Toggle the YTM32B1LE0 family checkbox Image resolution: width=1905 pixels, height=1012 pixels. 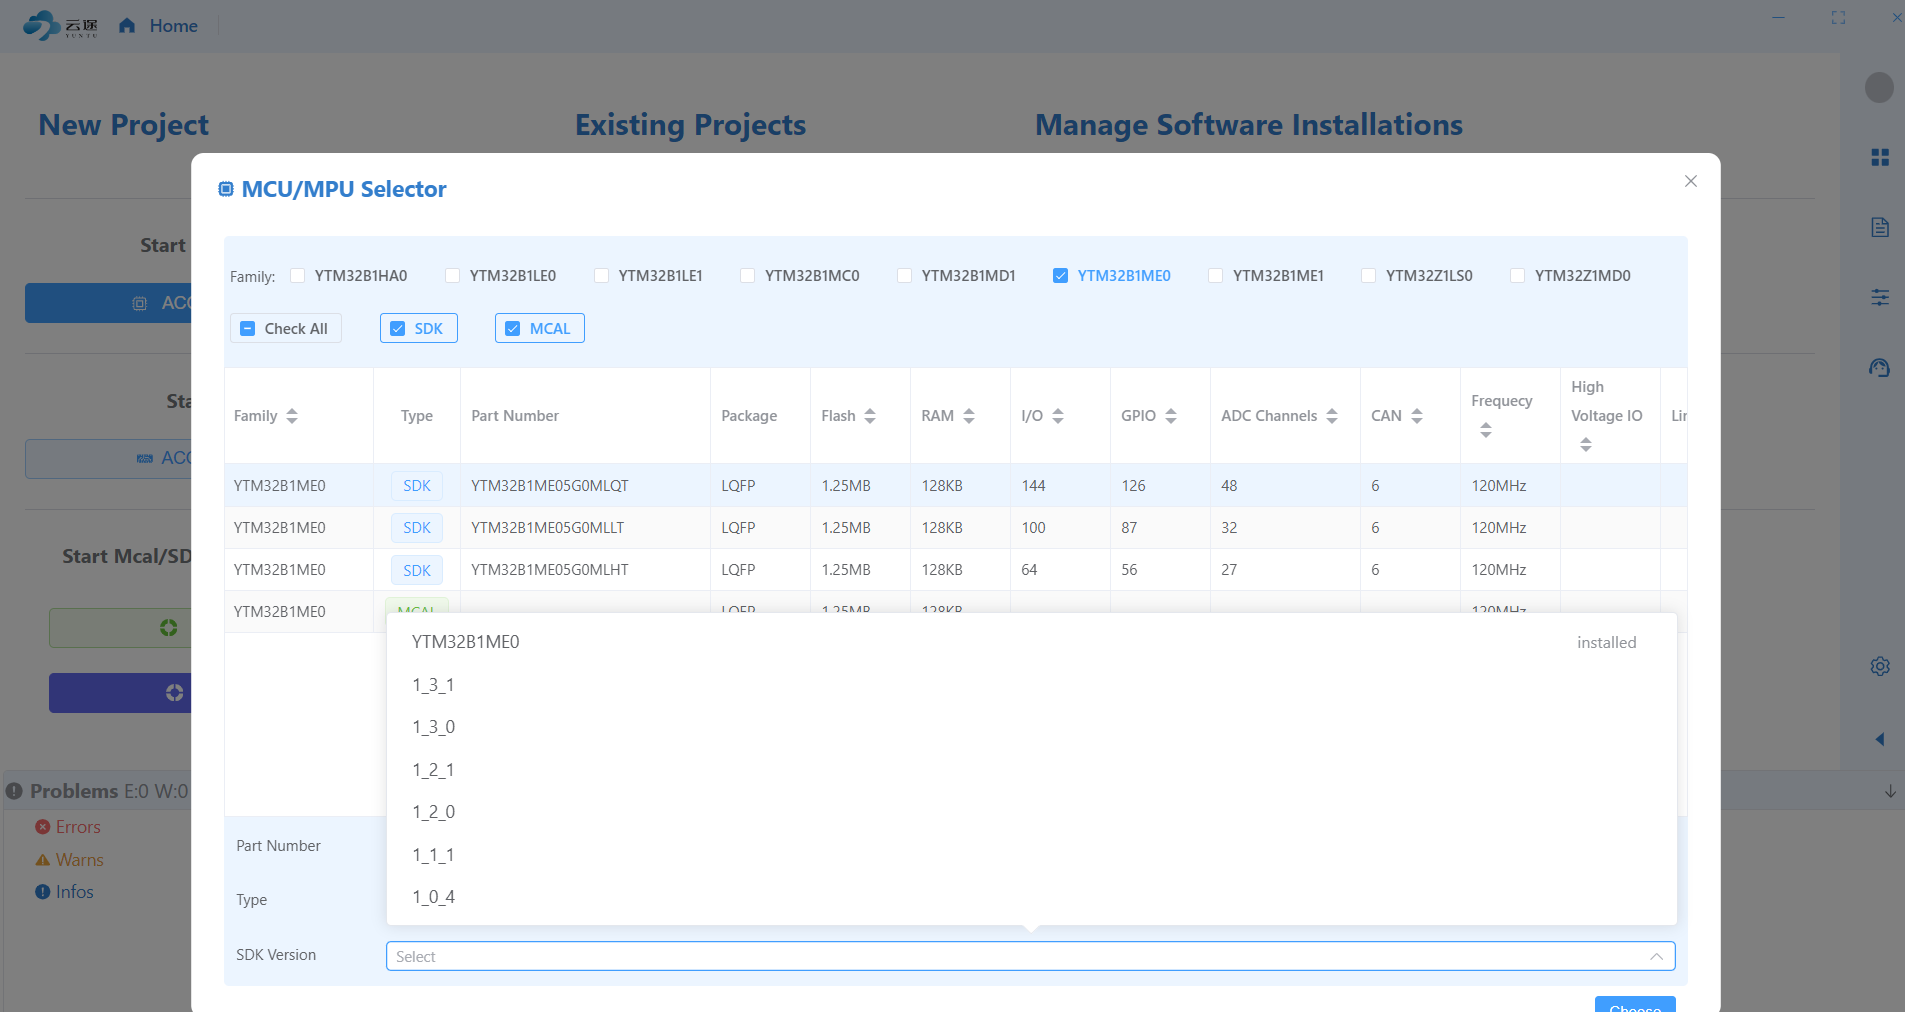coord(452,275)
